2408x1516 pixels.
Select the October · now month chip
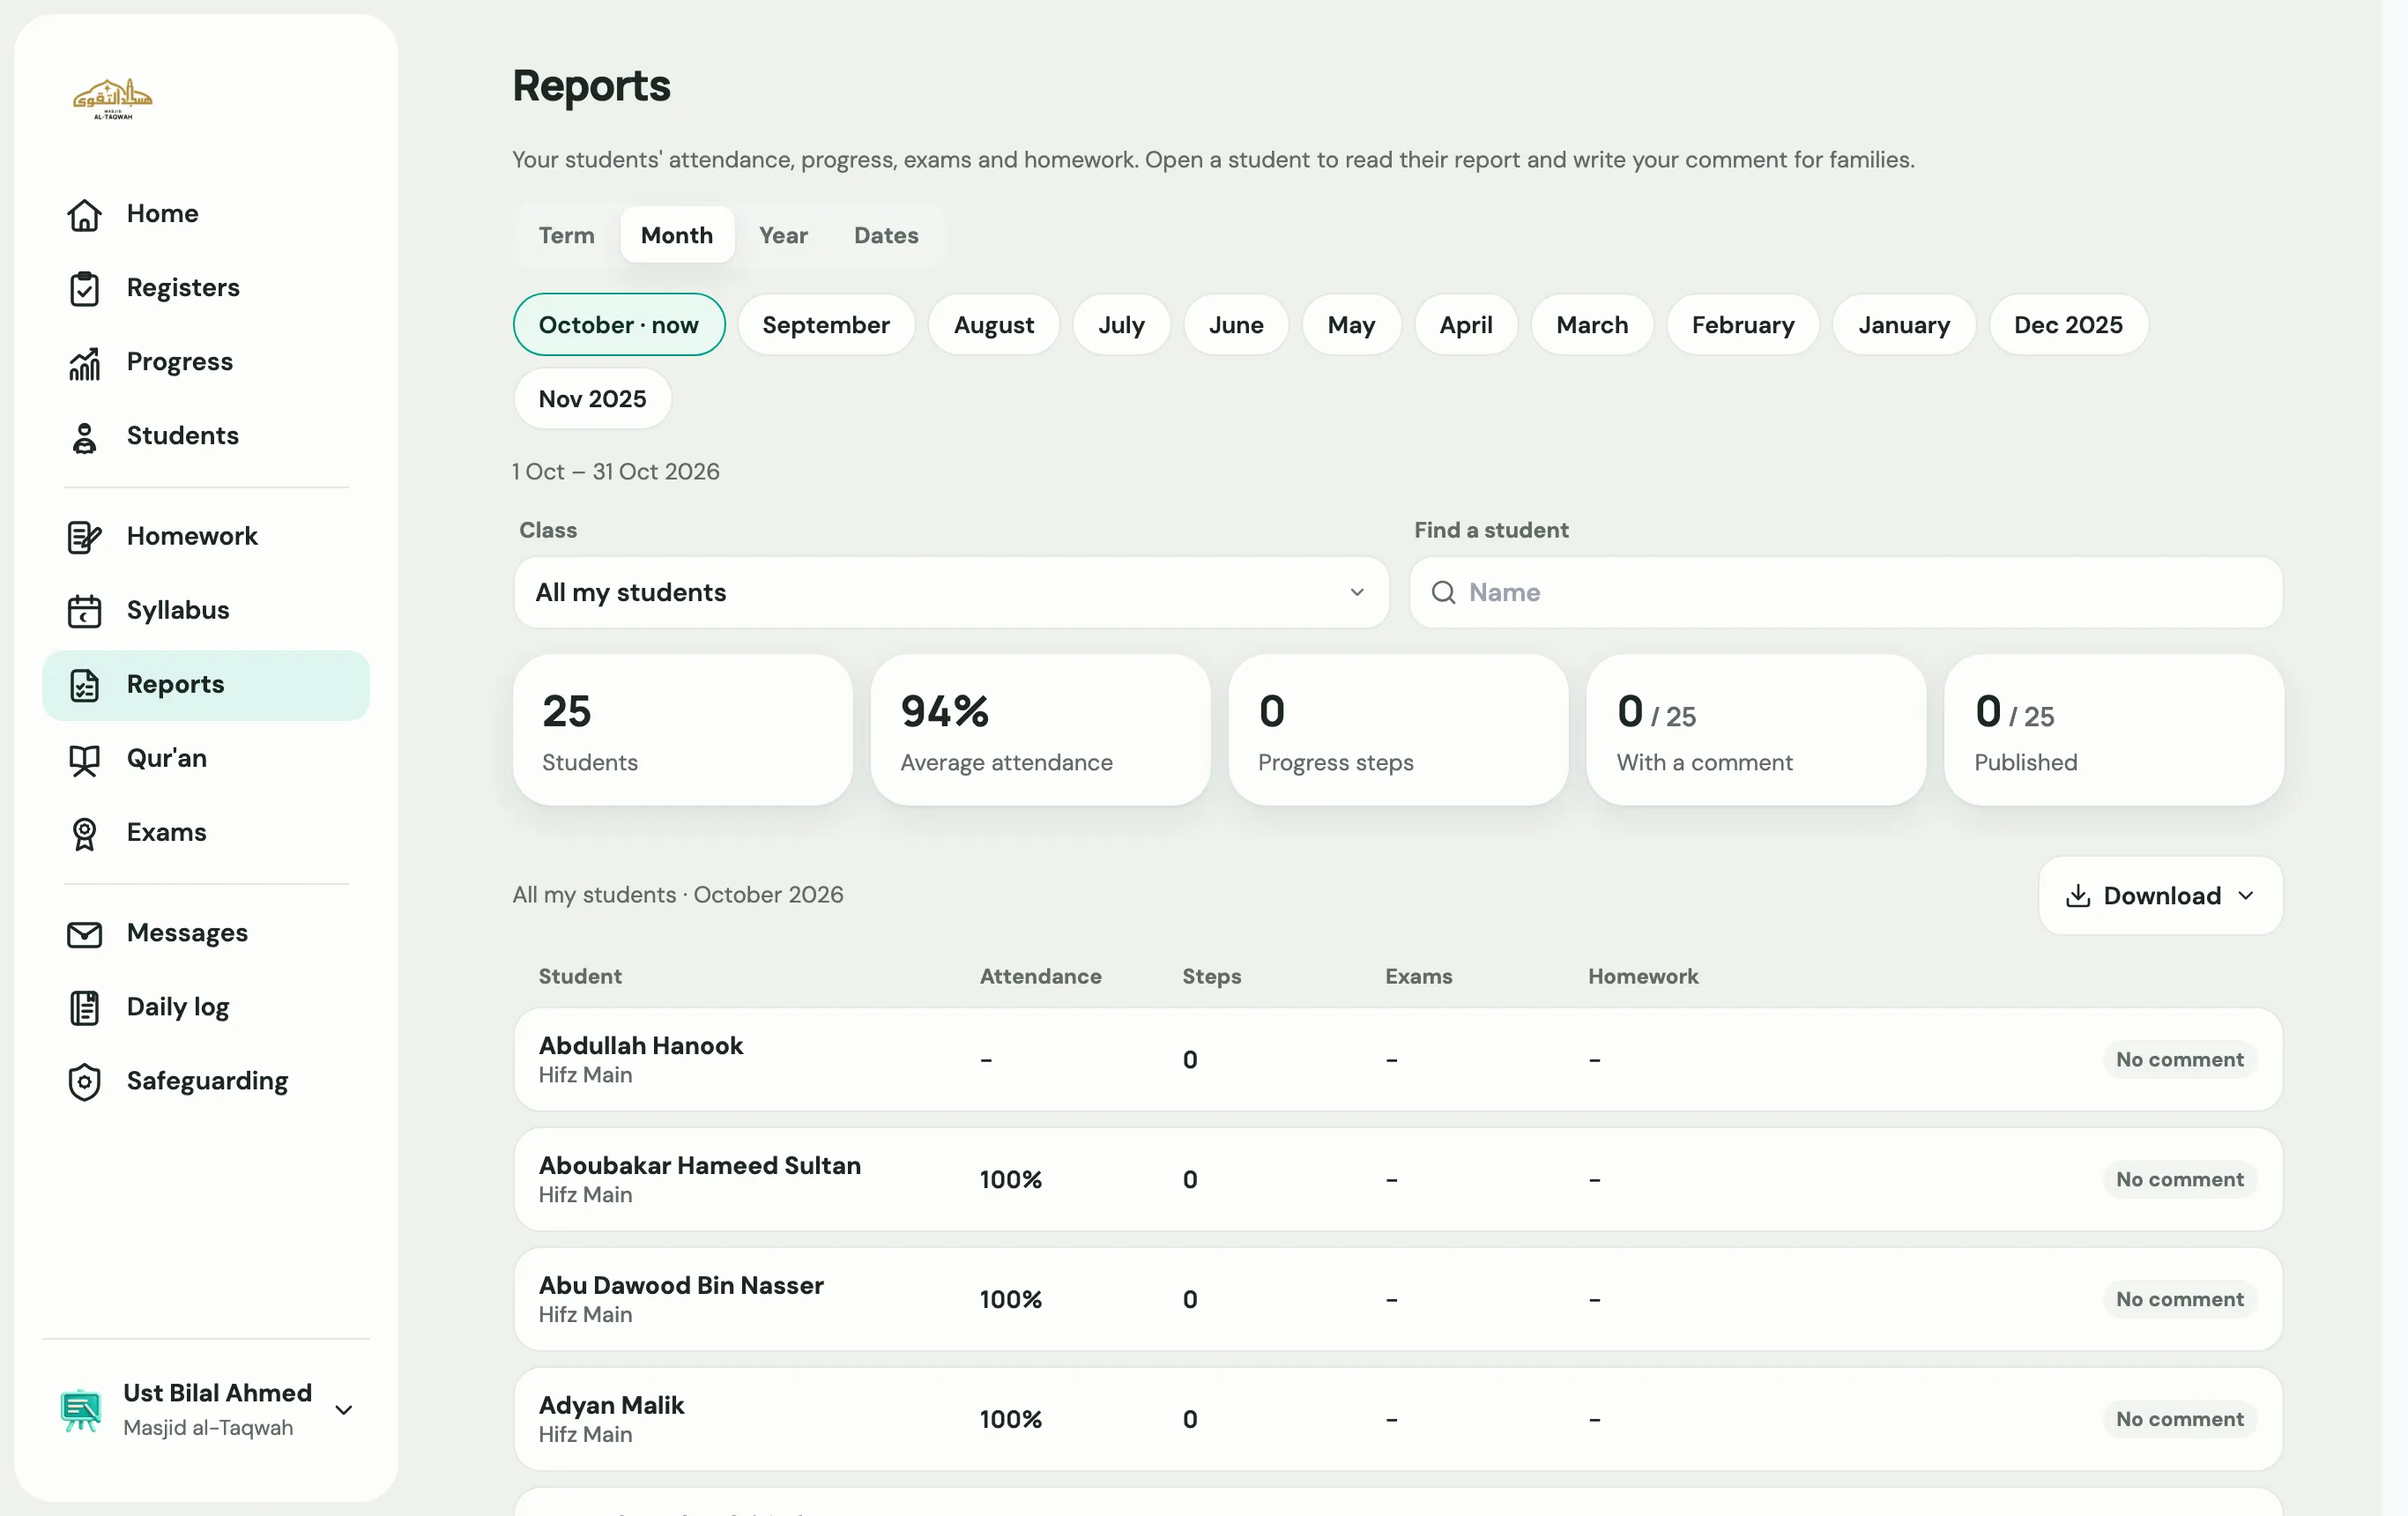click(619, 325)
